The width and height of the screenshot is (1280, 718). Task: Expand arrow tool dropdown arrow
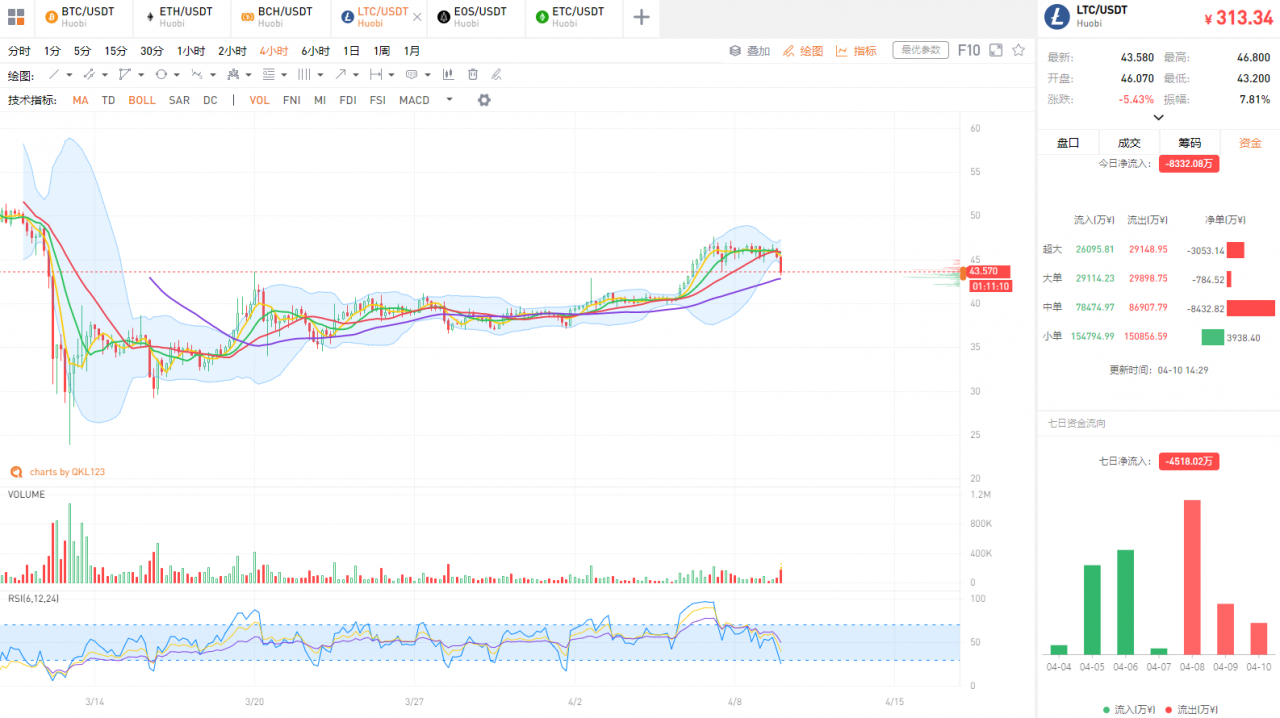(x=356, y=74)
